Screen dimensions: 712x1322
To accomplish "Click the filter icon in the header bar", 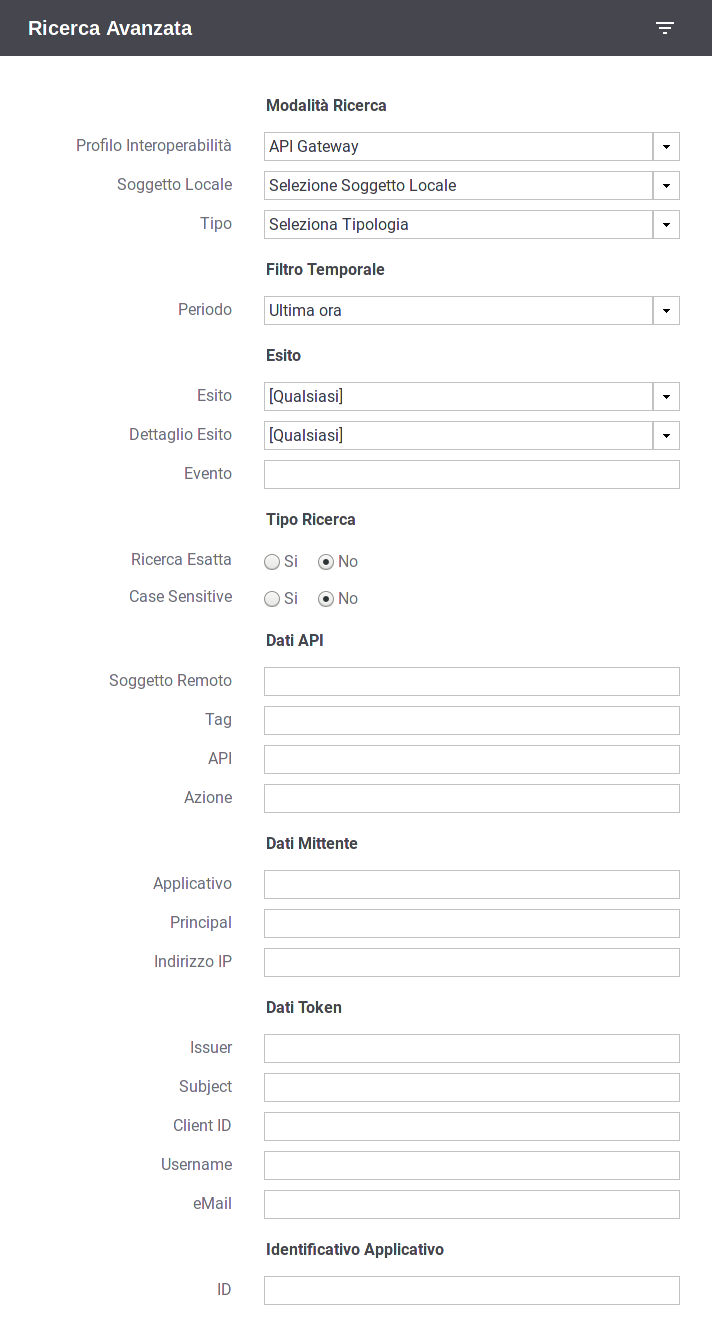I will [665, 28].
